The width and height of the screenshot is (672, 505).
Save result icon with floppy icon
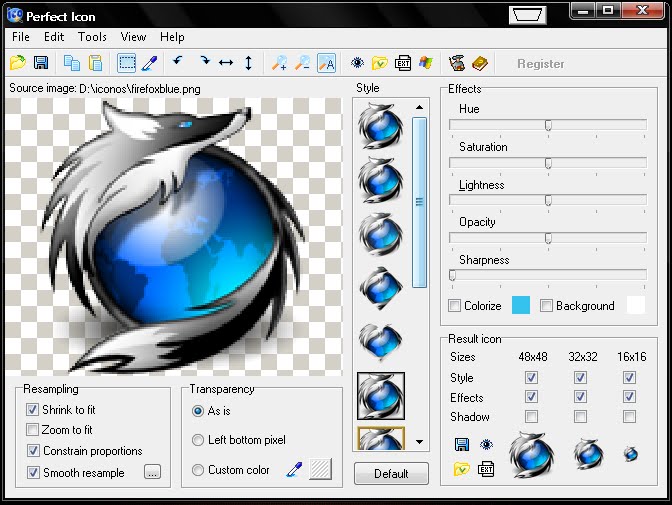462,445
